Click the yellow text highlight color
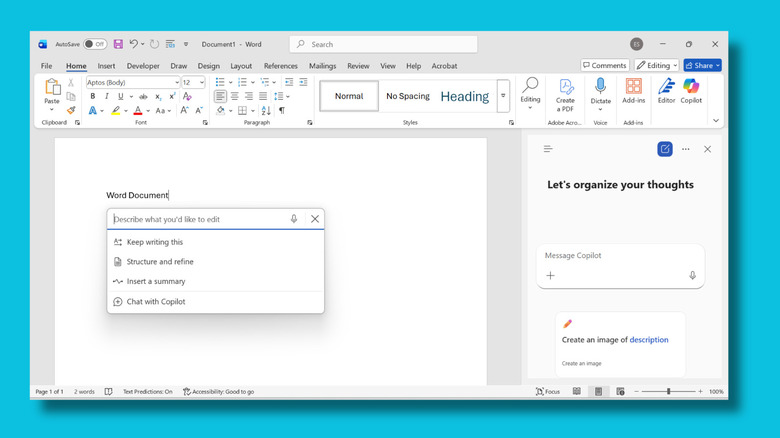This screenshot has height=438, width=780. 115,110
